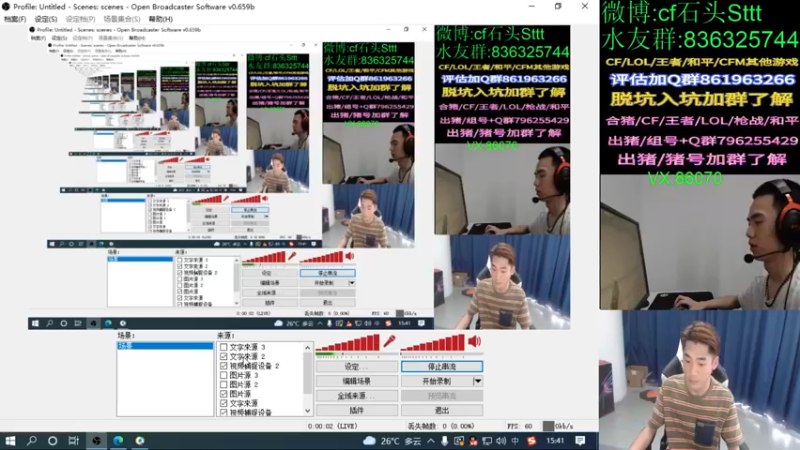800x450 pixels.
Task: Open the 设定档(P) menu
Action: [x=80, y=19]
